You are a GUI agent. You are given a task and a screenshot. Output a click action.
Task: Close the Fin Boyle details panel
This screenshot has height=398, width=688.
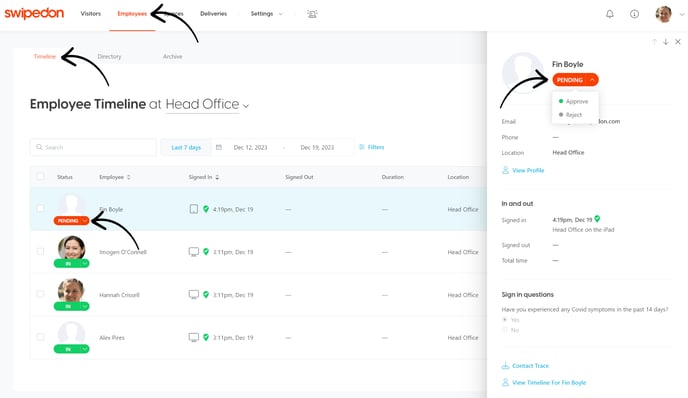(x=677, y=42)
